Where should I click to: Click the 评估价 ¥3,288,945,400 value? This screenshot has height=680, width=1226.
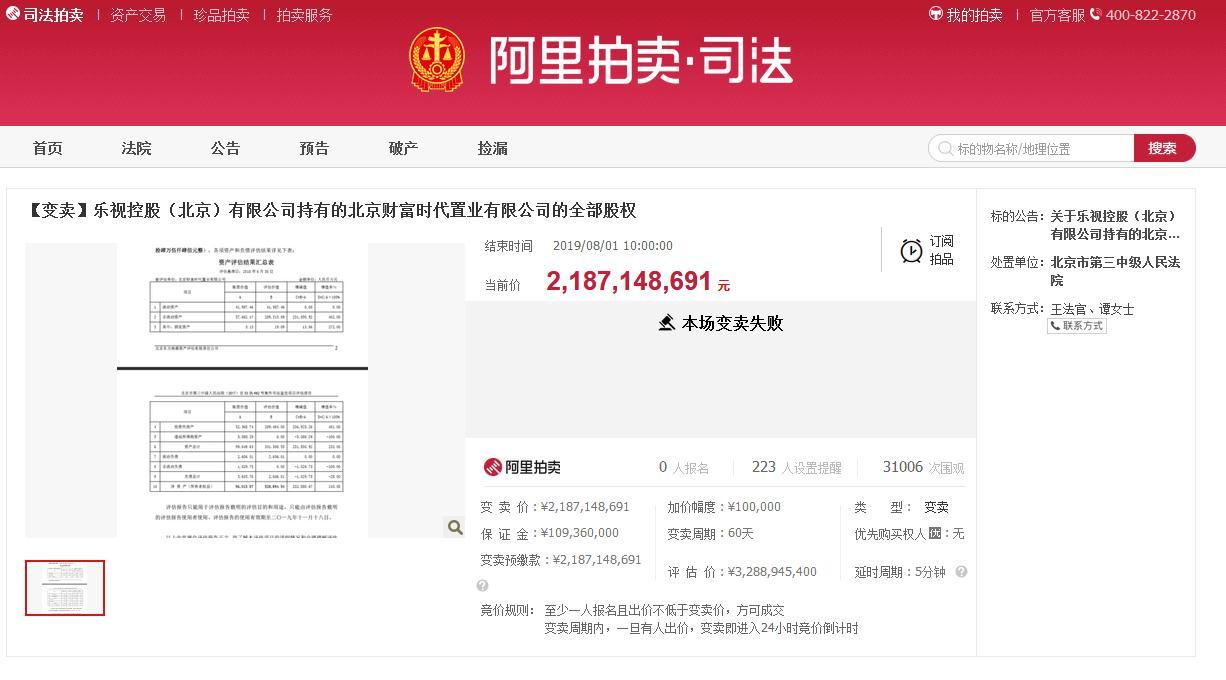point(772,572)
